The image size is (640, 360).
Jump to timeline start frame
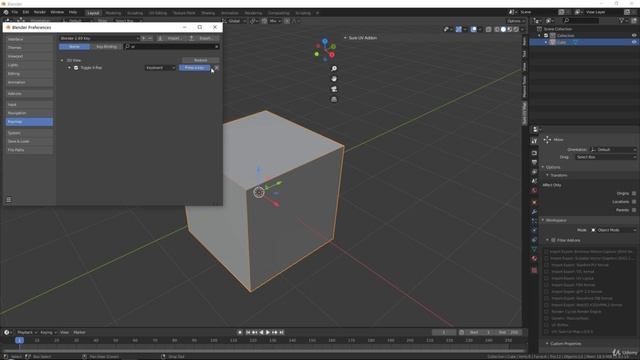247,333
